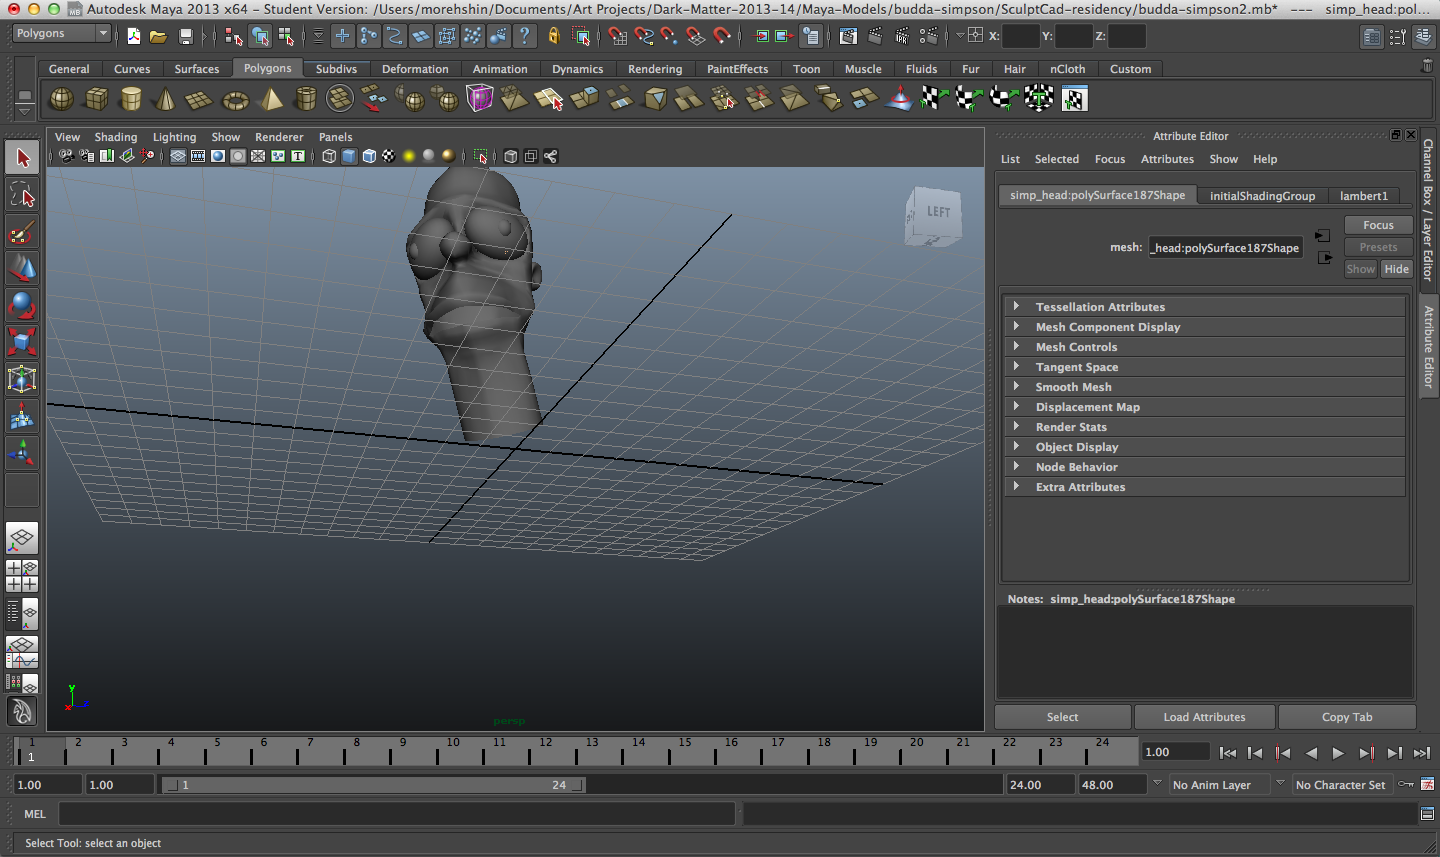1440x857 pixels.
Task: Open the UV Texture Editor shelf icon
Action: click(x=1074, y=99)
